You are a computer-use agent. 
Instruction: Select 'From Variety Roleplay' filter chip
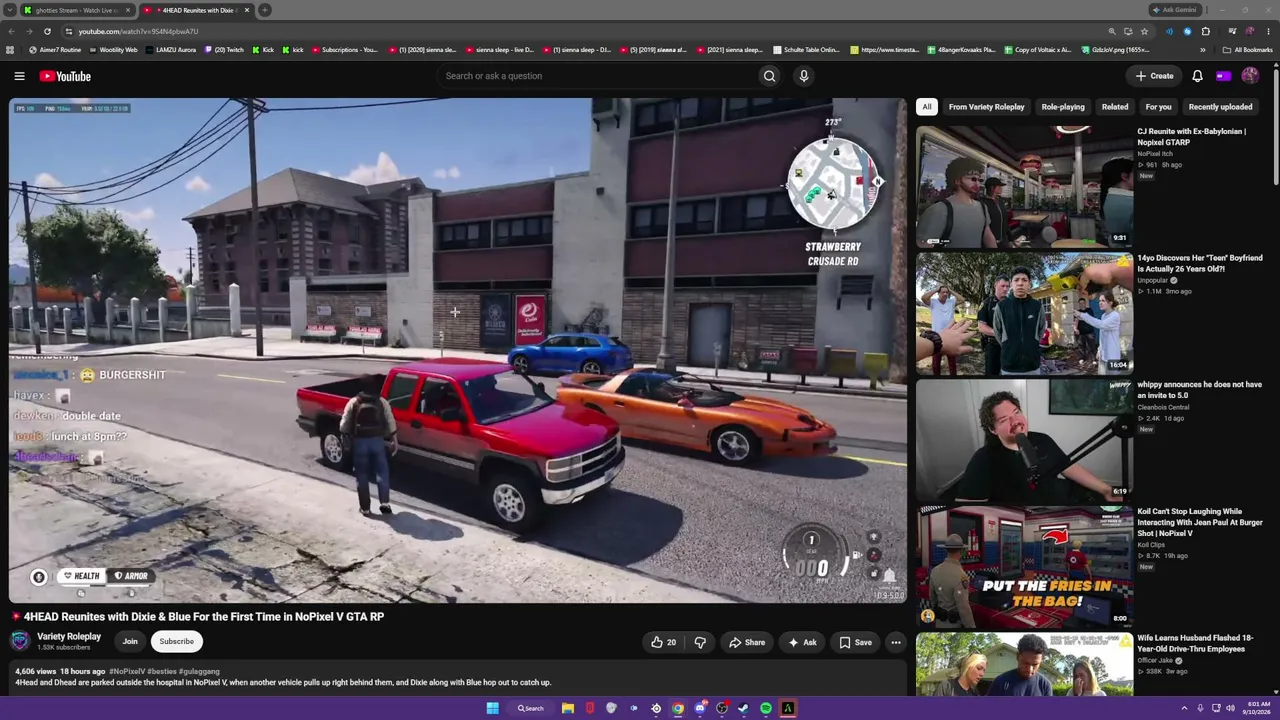click(x=986, y=107)
